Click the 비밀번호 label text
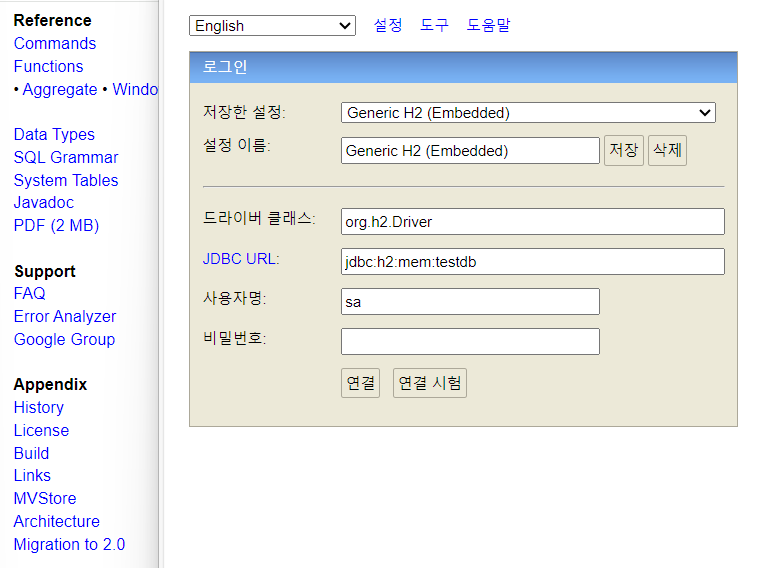The image size is (761, 568). coord(234,337)
